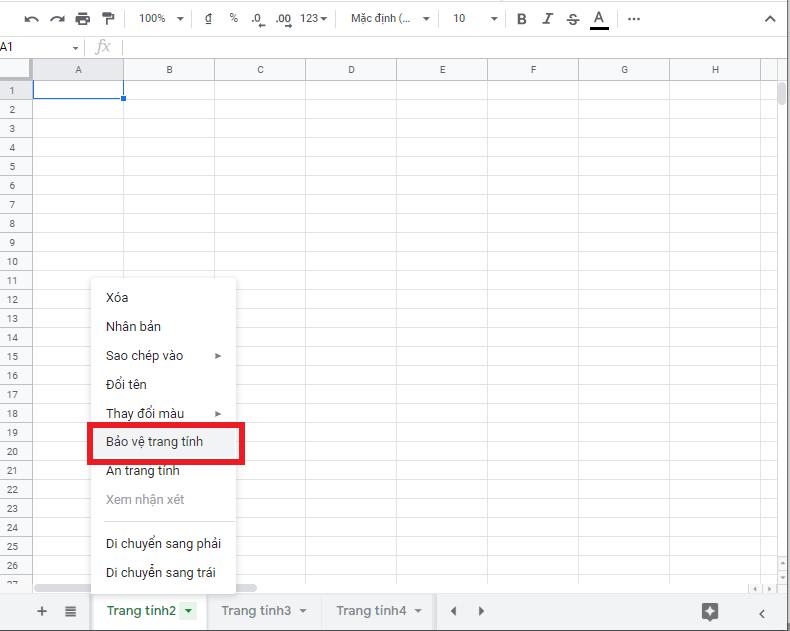Open the 123 number format dropdown
790x631 pixels.
(313, 19)
